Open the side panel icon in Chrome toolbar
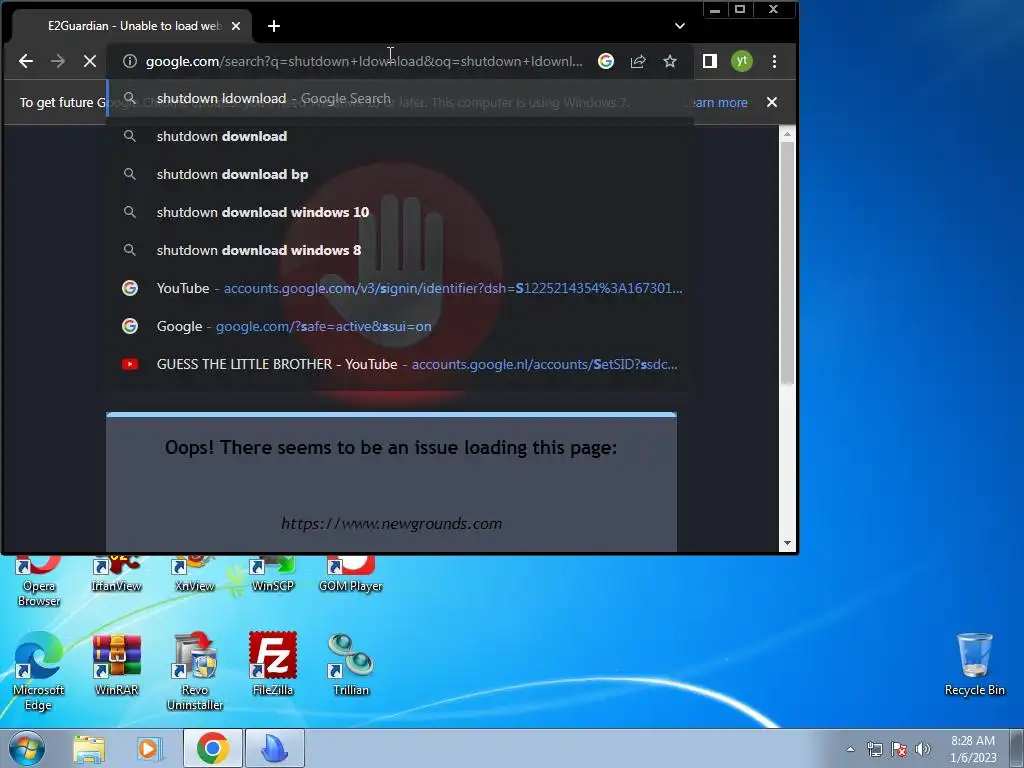 click(x=710, y=61)
